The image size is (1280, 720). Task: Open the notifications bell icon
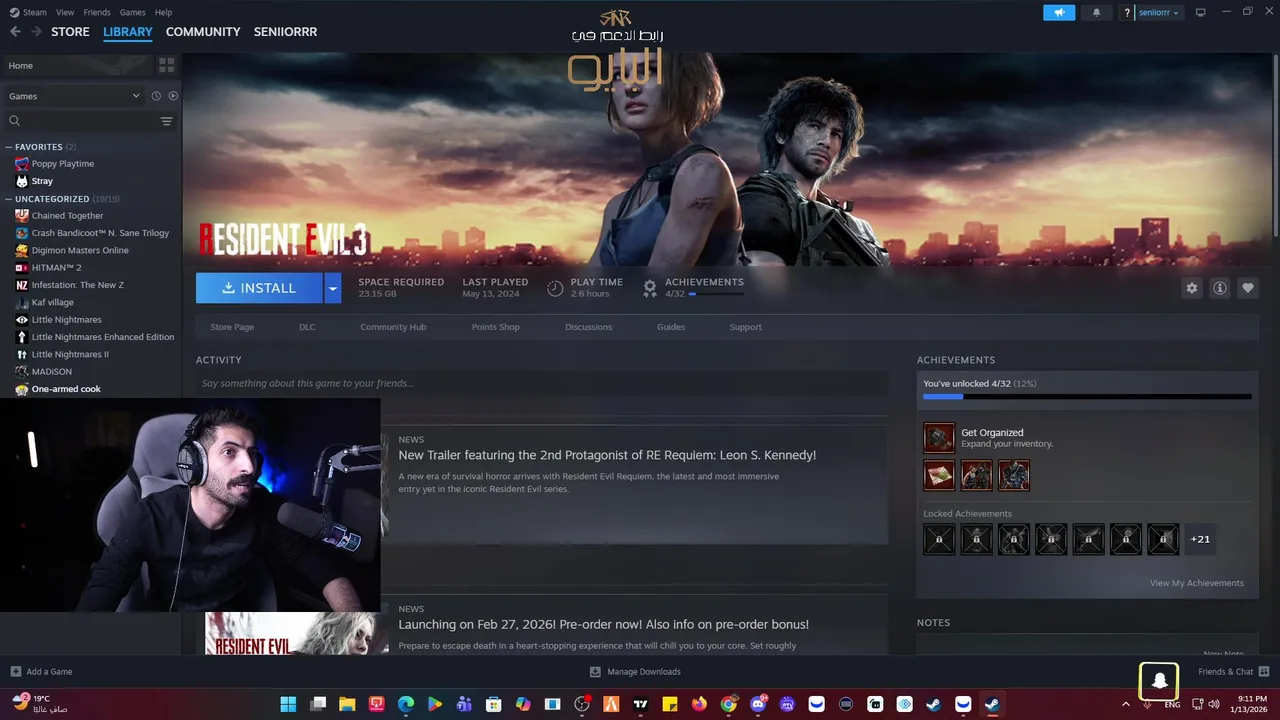[1096, 12]
